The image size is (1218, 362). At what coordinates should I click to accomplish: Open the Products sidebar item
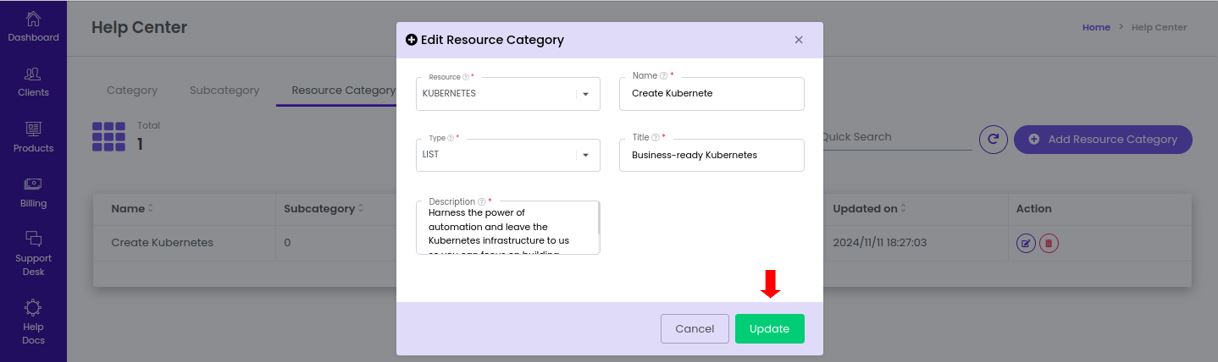(33, 138)
